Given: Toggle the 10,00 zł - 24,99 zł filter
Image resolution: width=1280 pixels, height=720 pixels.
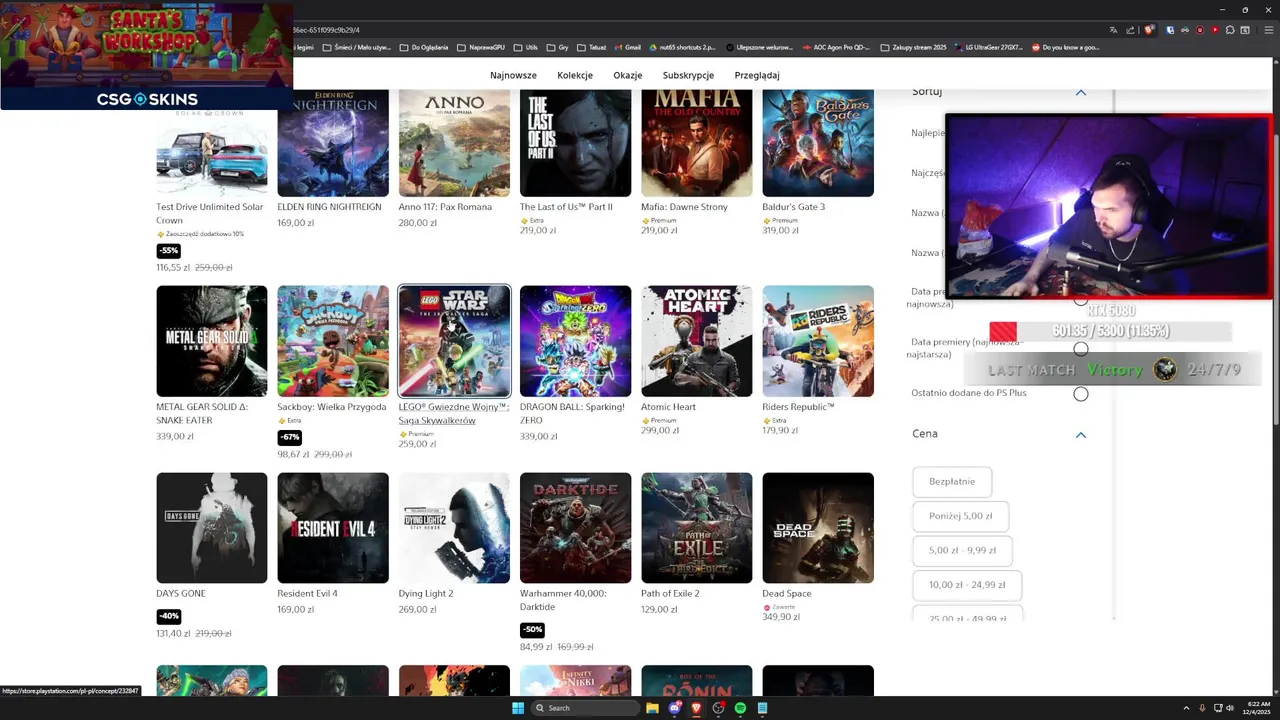Looking at the screenshot, I should [x=967, y=585].
